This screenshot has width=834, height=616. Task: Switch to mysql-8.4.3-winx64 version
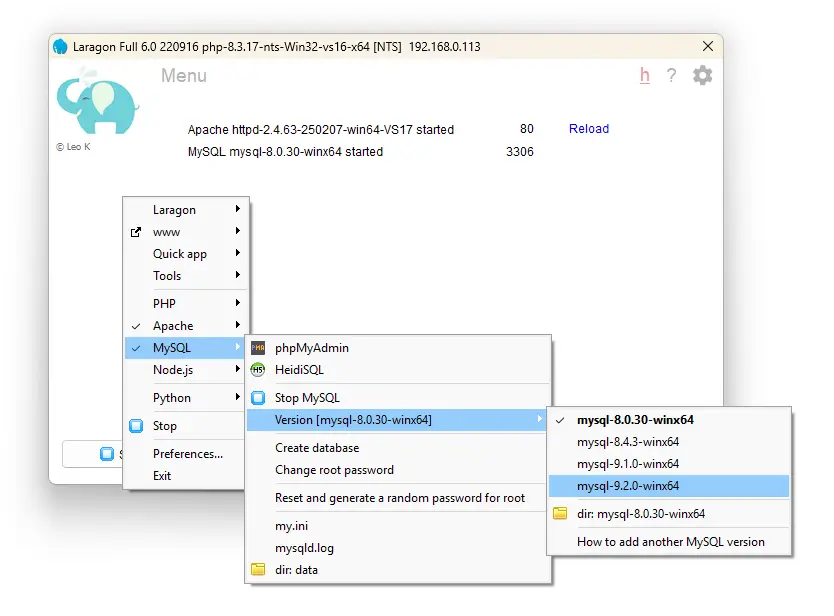click(669, 442)
